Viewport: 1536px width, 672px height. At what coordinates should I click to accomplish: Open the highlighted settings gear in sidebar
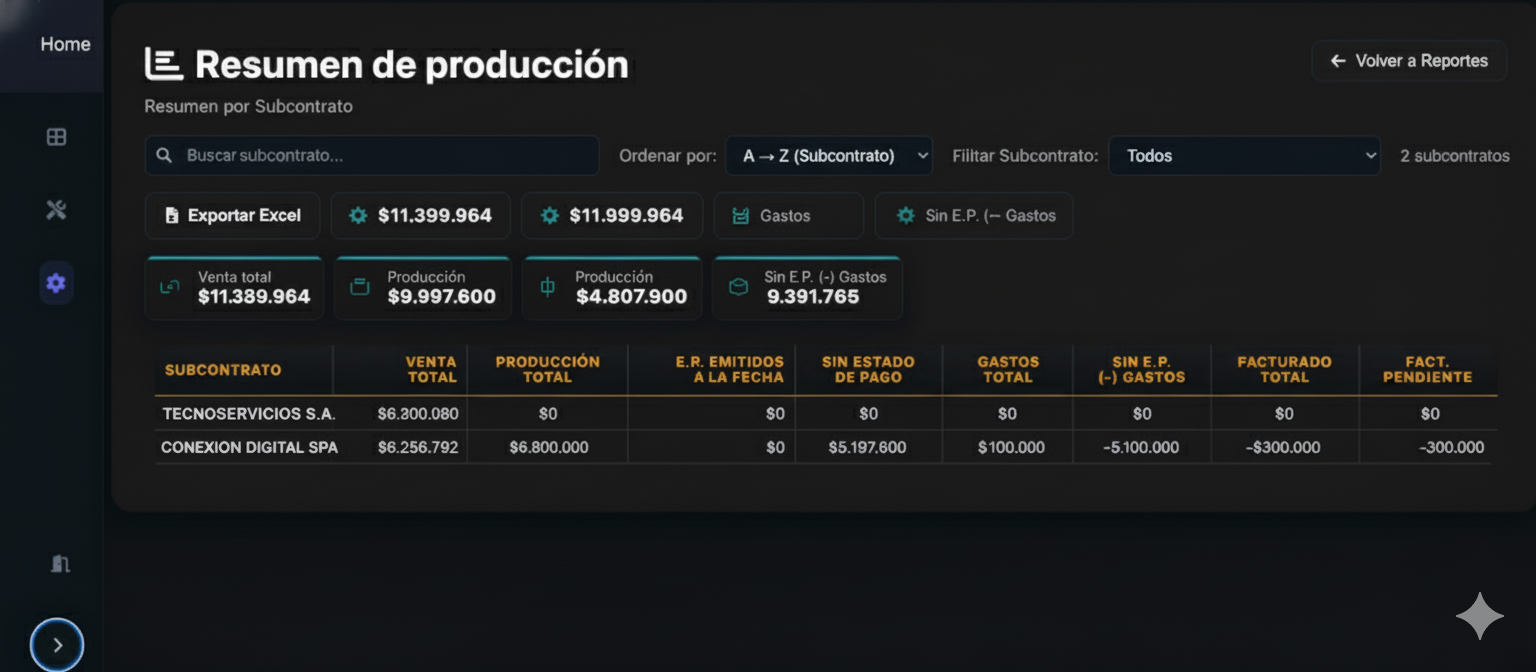[x=55, y=283]
